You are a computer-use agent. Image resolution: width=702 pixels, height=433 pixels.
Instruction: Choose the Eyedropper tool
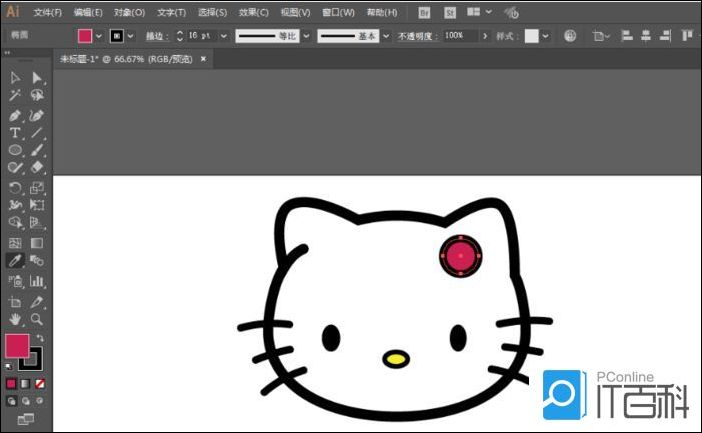pyautogui.click(x=15, y=260)
